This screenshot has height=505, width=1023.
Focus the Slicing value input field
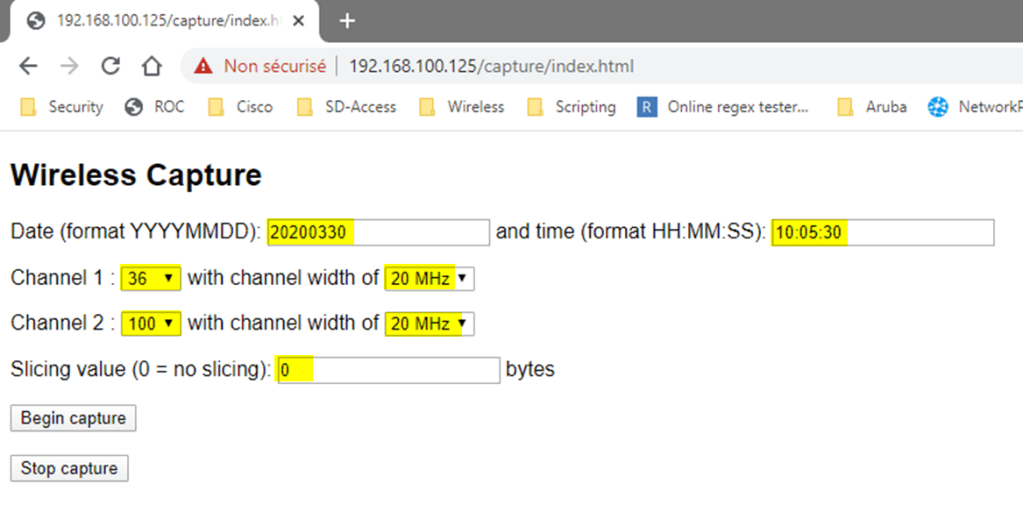387,370
